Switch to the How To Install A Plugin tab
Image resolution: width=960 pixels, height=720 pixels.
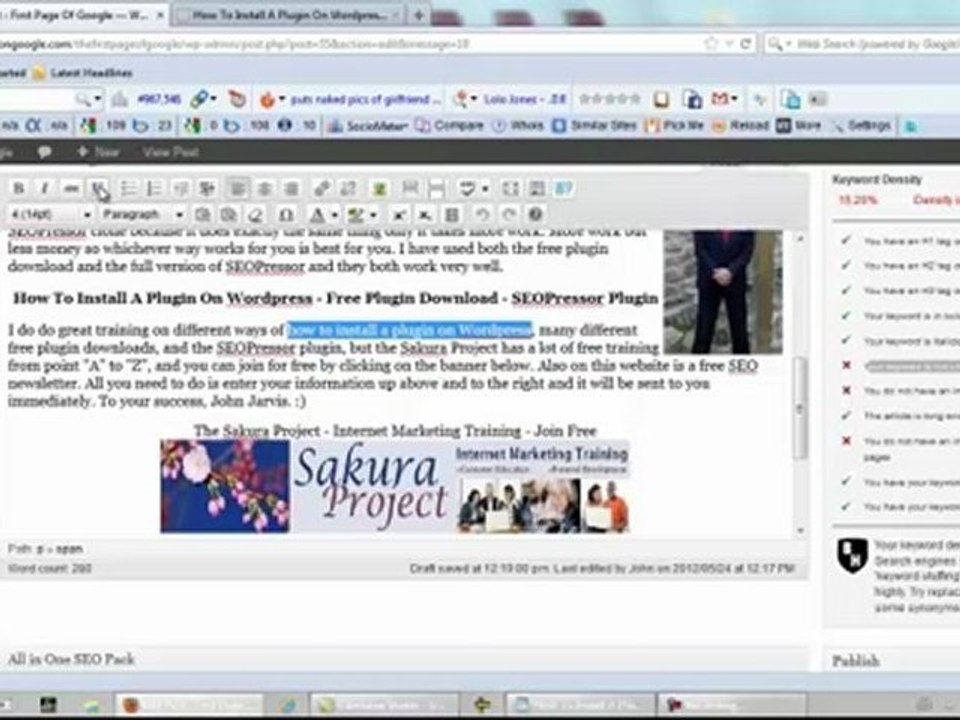[288, 15]
